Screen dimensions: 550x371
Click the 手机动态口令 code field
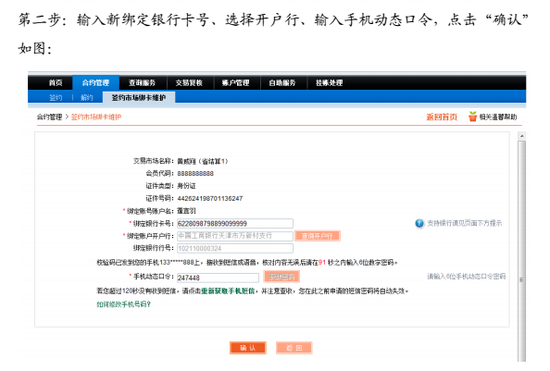(x=218, y=277)
